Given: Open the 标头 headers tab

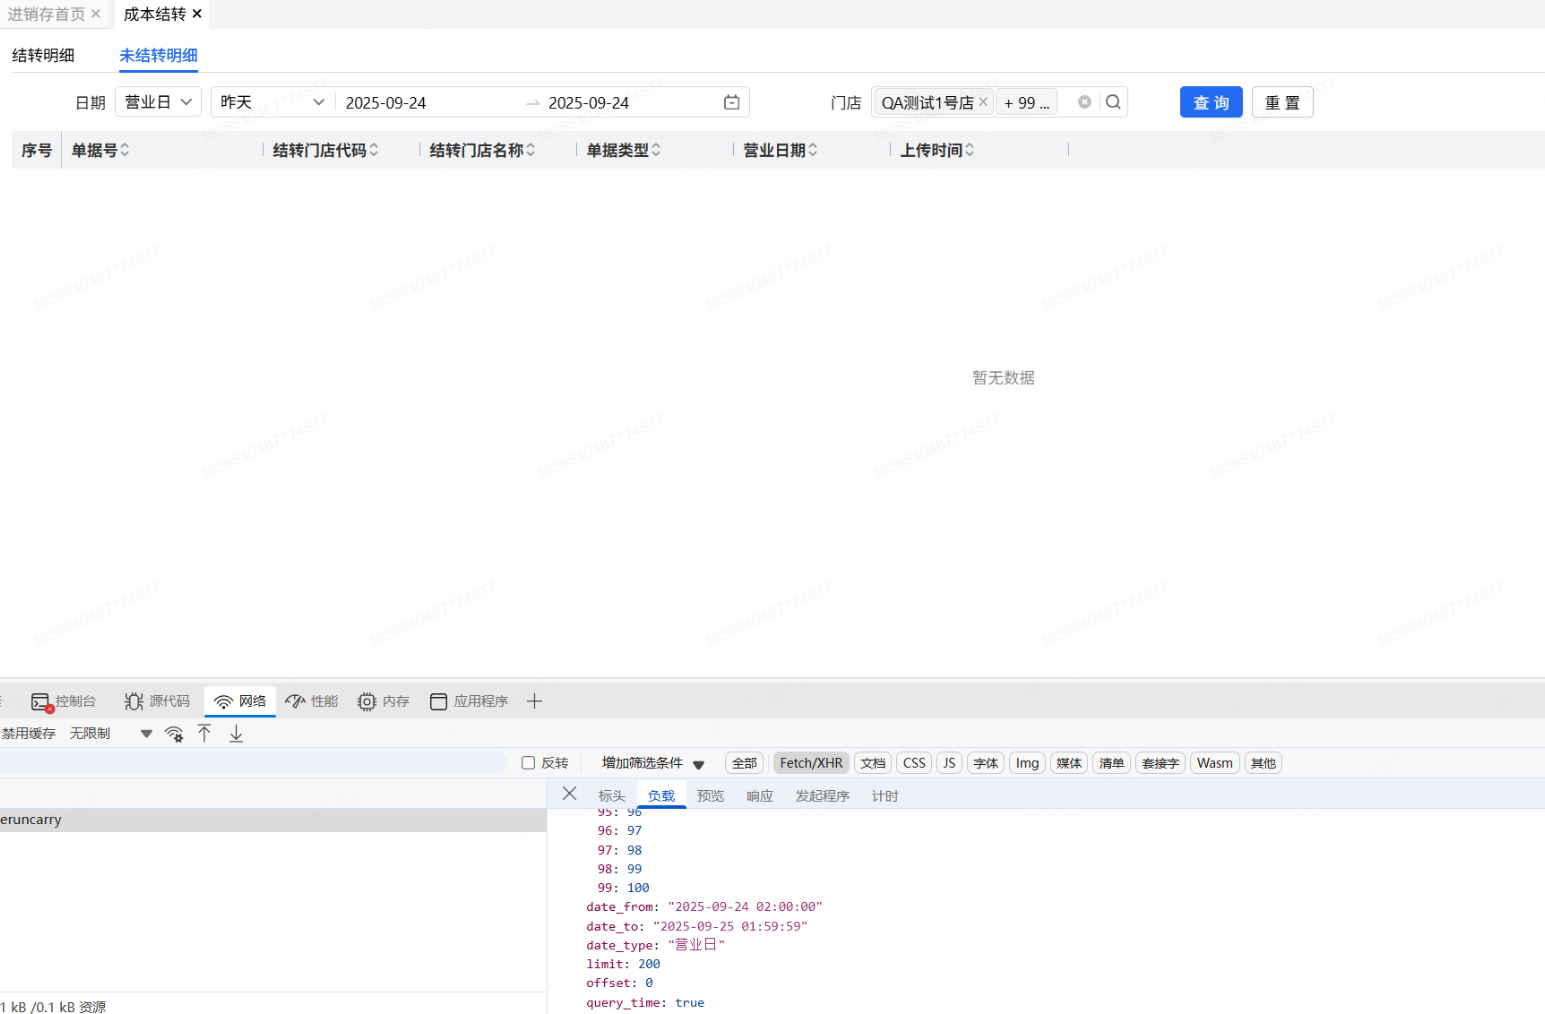Looking at the screenshot, I should click(x=612, y=796).
